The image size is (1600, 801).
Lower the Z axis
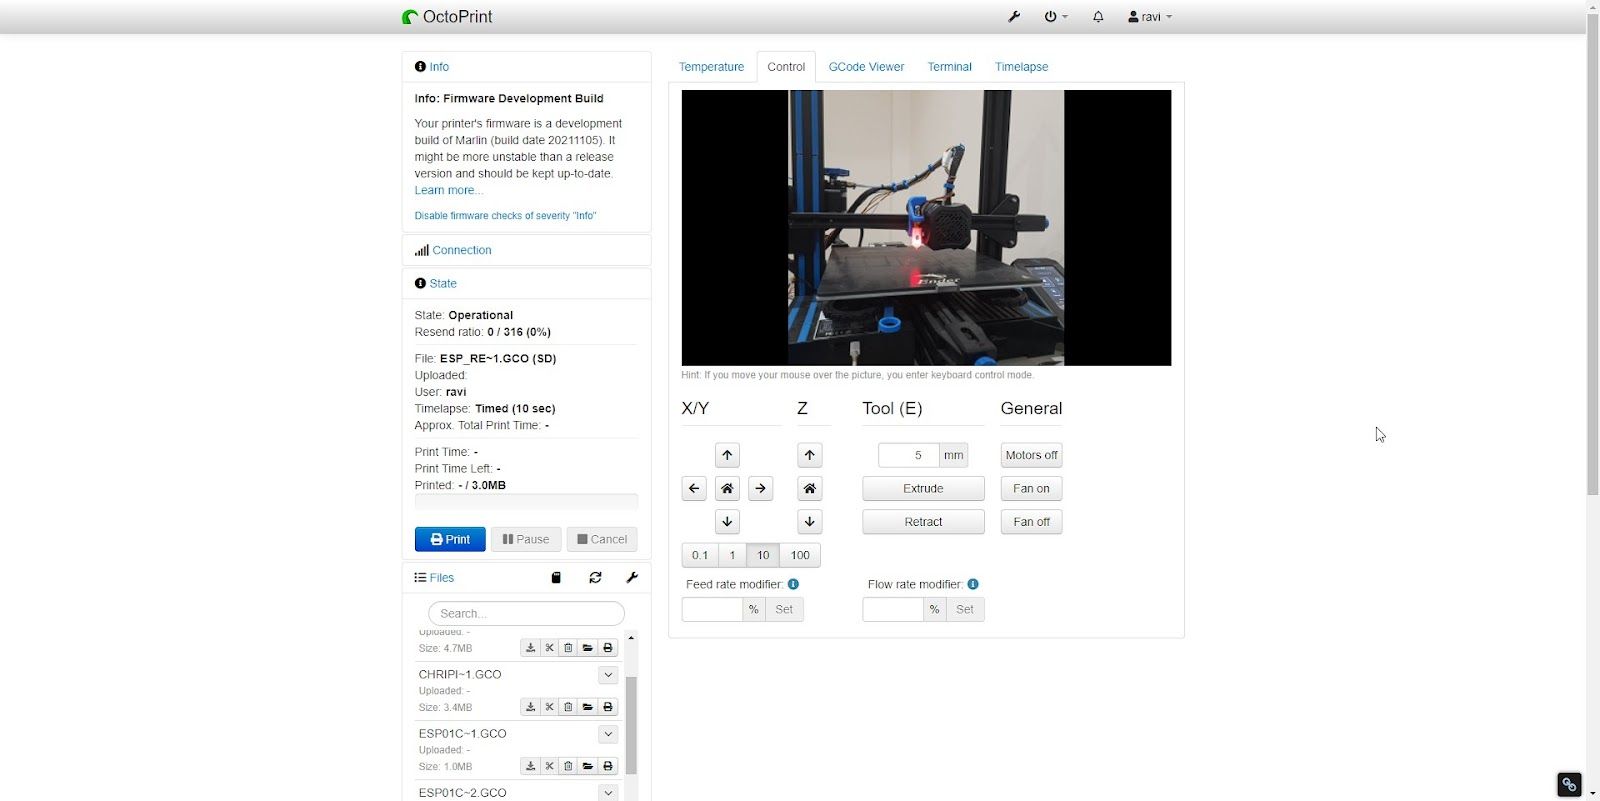click(x=810, y=522)
